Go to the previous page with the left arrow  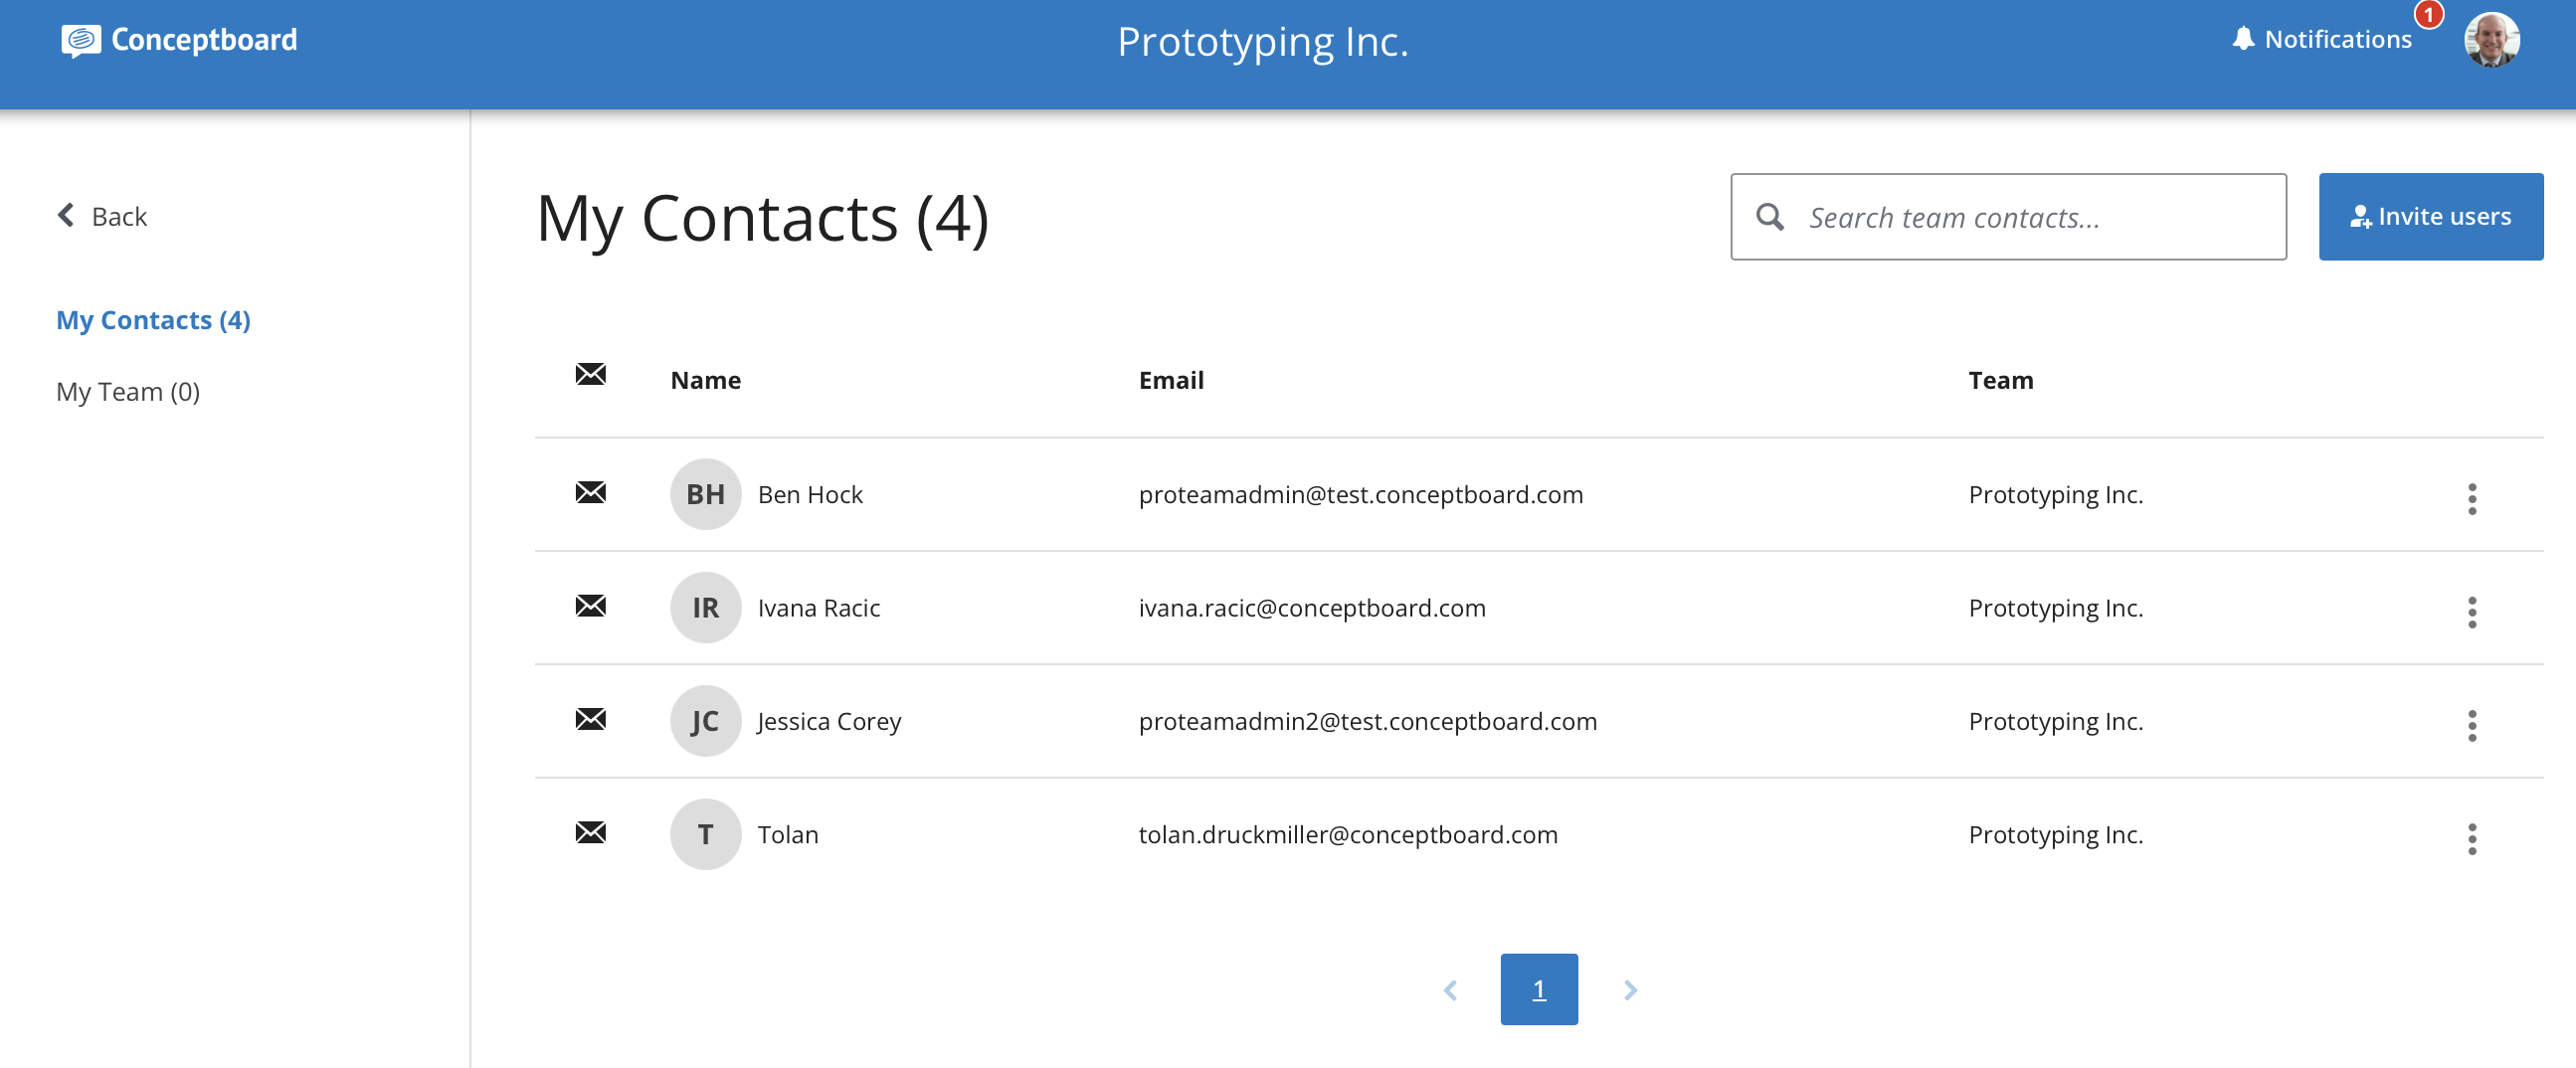click(x=1450, y=990)
